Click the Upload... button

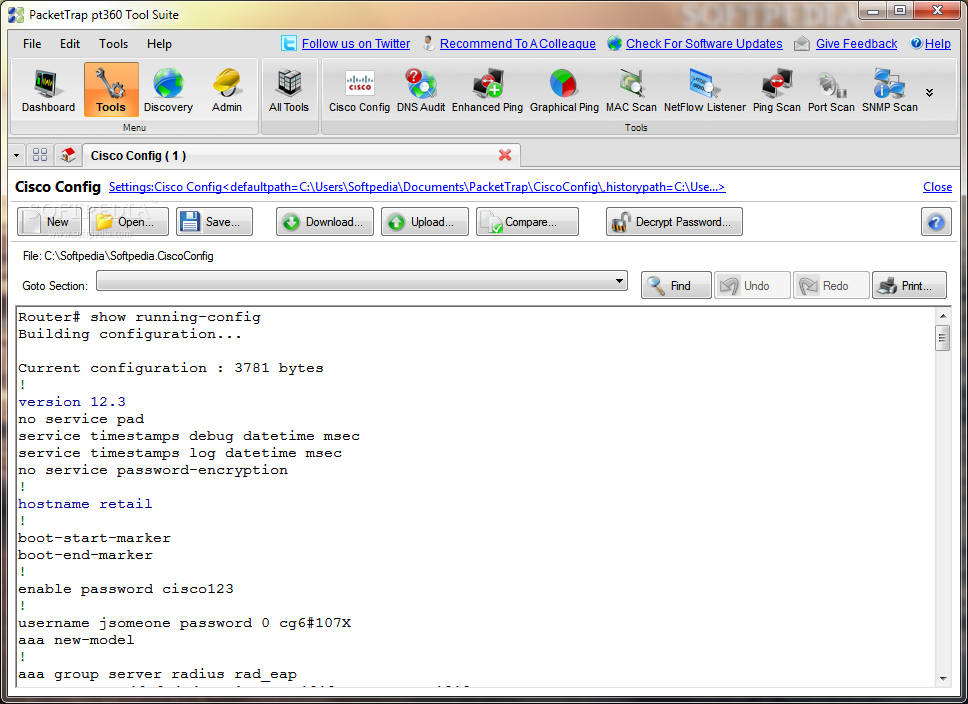425,222
